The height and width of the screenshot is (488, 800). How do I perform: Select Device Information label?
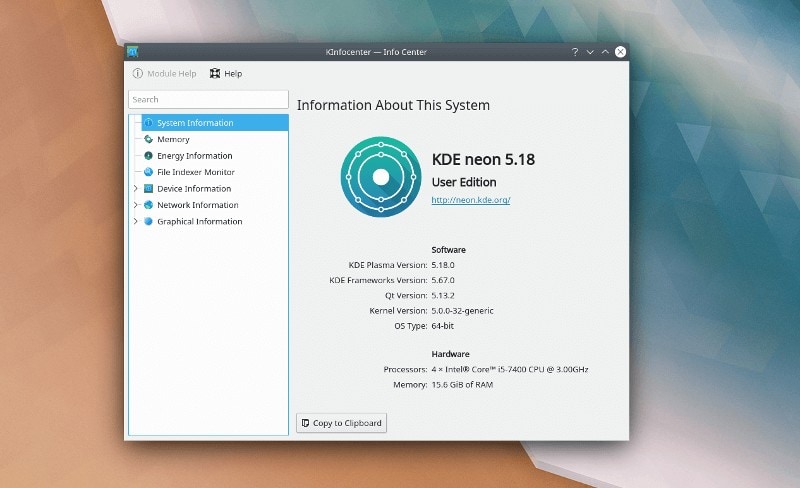[x=194, y=188]
